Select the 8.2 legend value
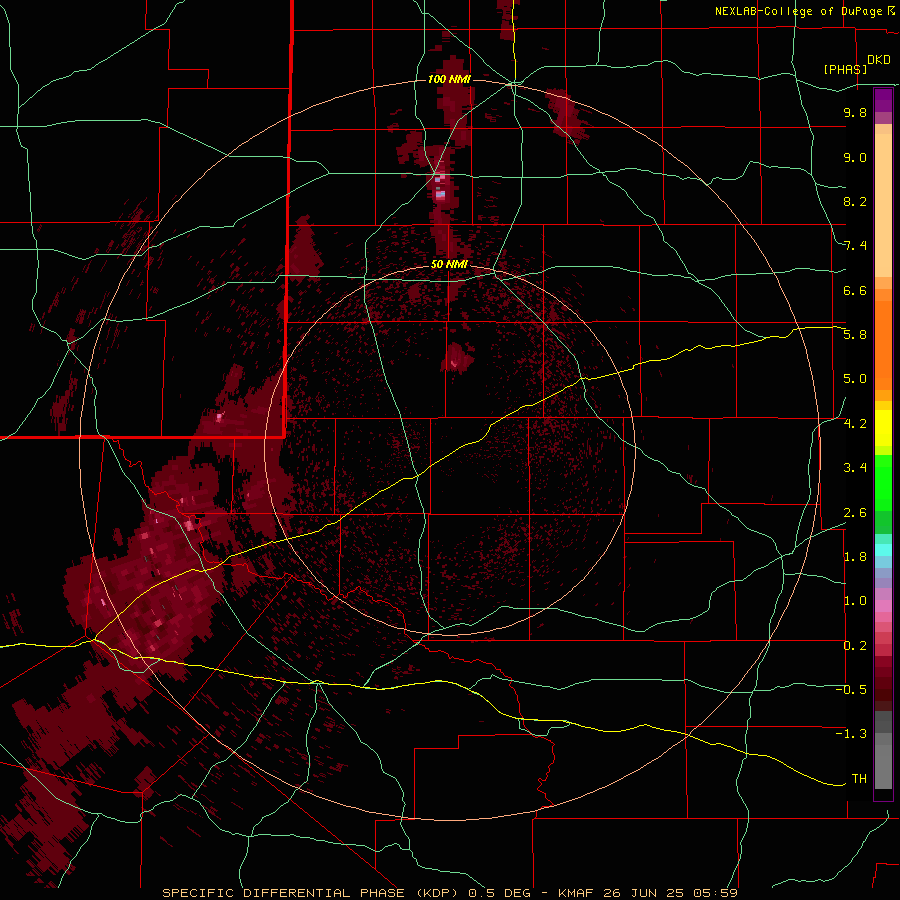 (x=855, y=201)
